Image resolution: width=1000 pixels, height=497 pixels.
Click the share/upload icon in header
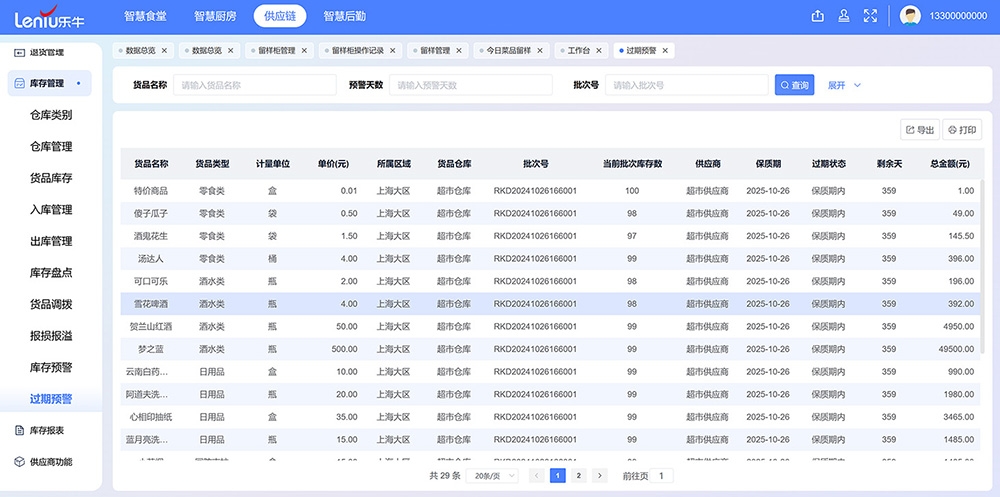pos(818,16)
